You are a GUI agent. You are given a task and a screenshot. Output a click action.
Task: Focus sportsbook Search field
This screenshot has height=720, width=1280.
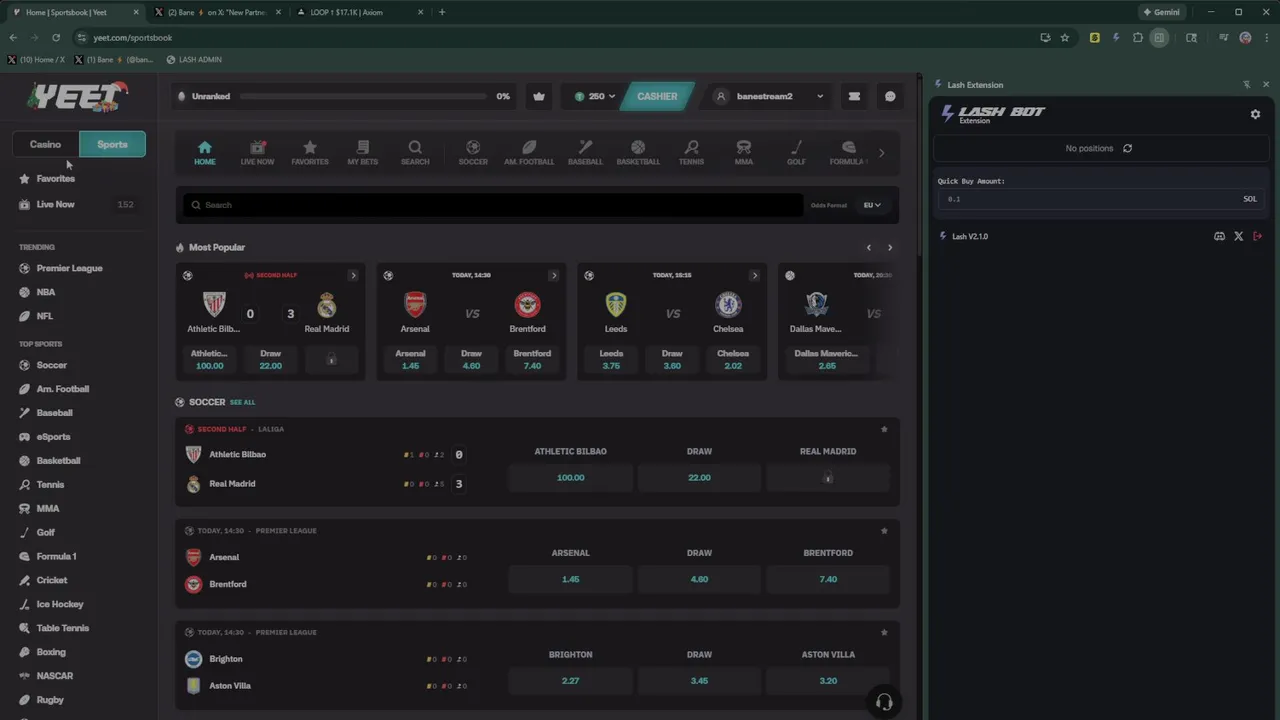[x=493, y=205]
